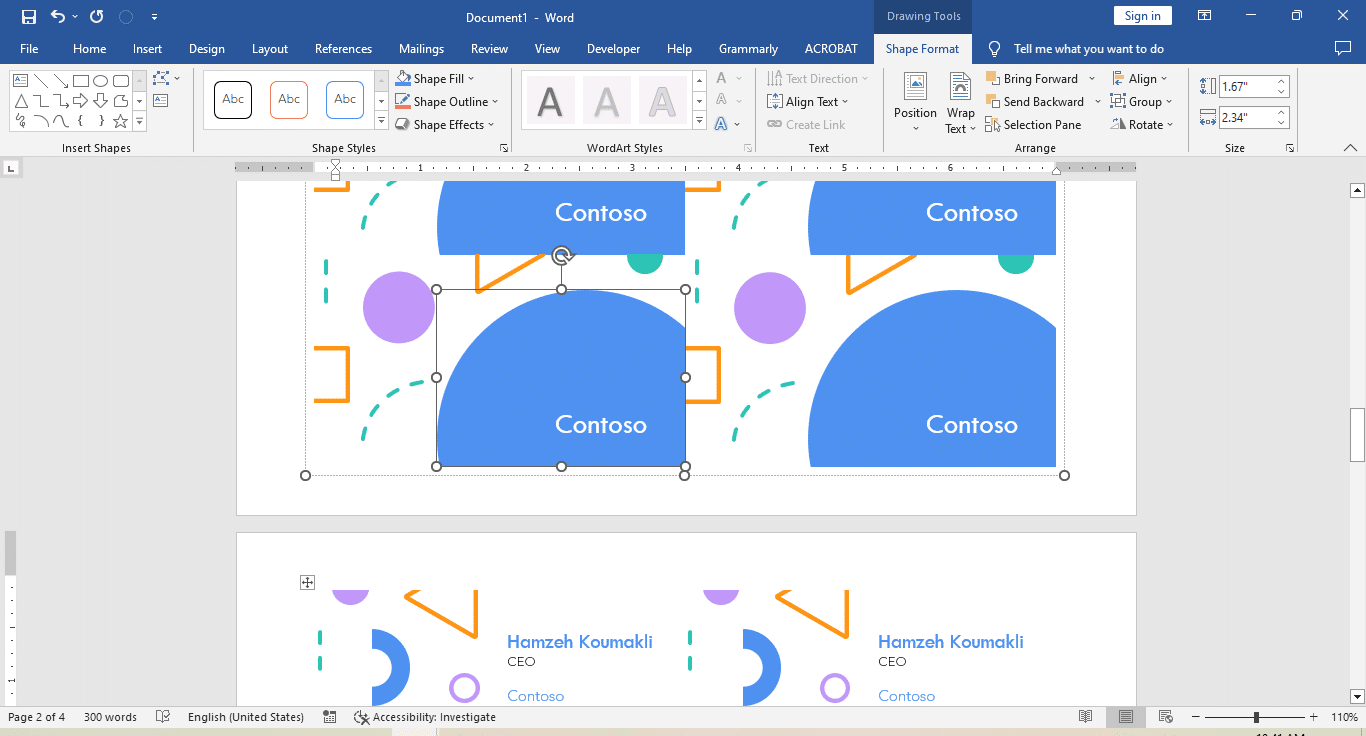Open the Layout ribbon tab
Image resolution: width=1366 pixels, height=736 pixels.
pyautogui.click(x=269, y=49)
